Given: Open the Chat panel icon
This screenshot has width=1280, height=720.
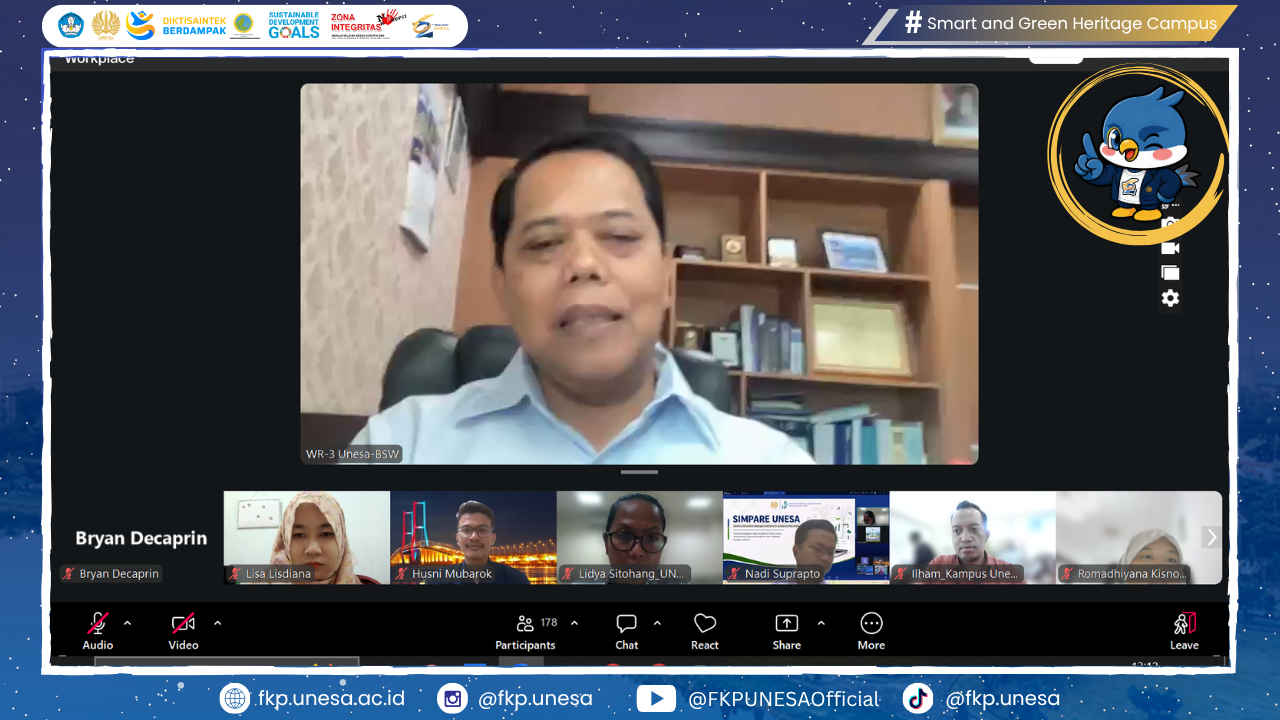Looking at the screenshot, I should pos(627,623).
